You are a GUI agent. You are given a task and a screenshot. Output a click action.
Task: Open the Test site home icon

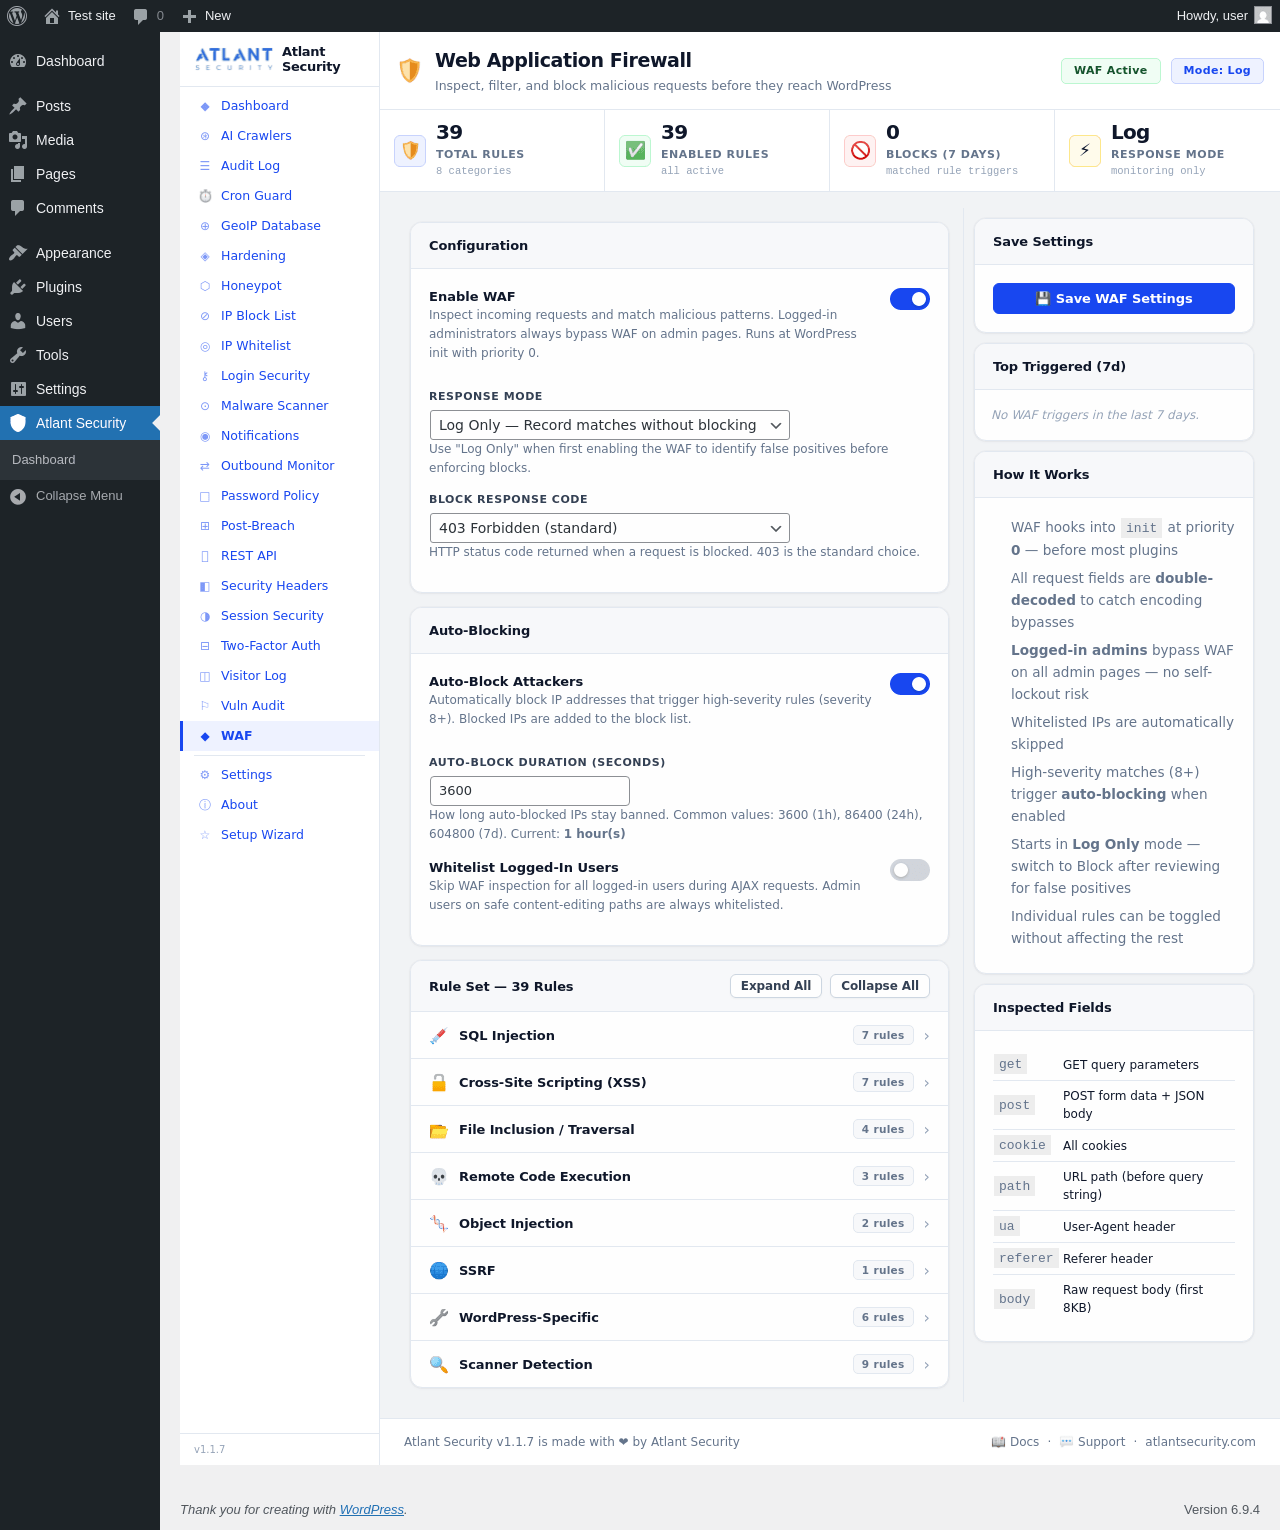click(x=52, y=16)
